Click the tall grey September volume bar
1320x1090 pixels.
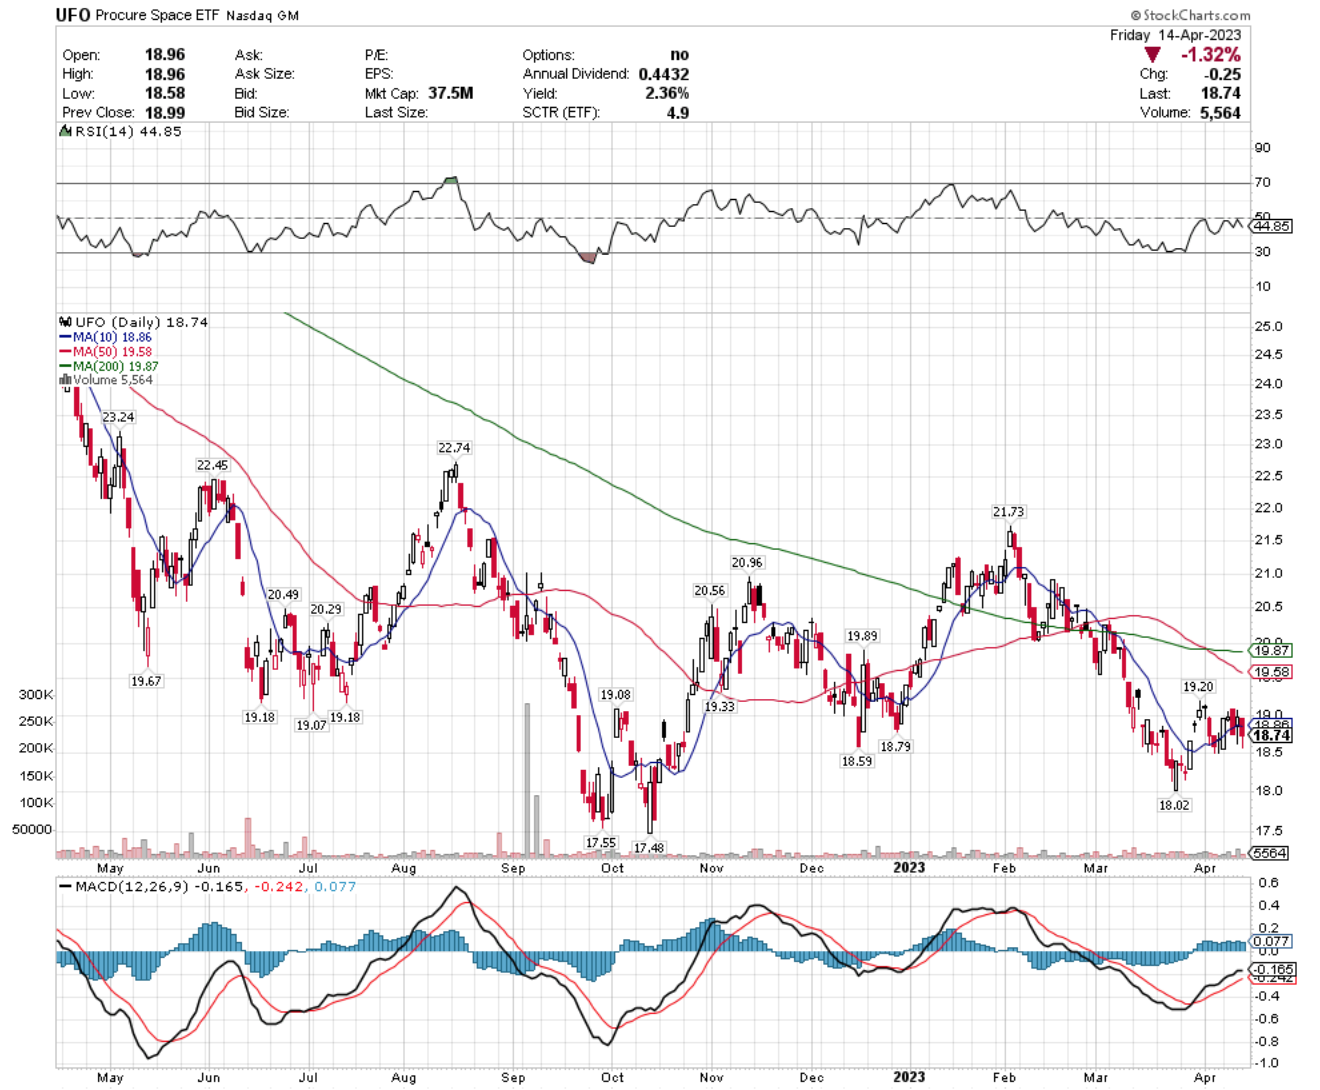point(527,780)
